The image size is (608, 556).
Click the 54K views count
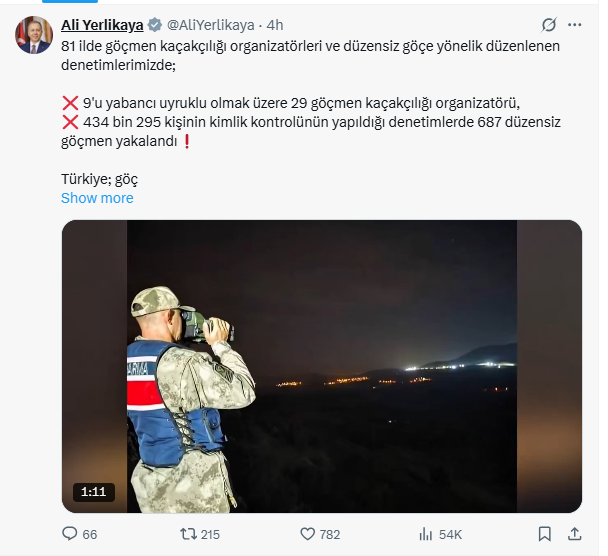(x=450, y=534)
